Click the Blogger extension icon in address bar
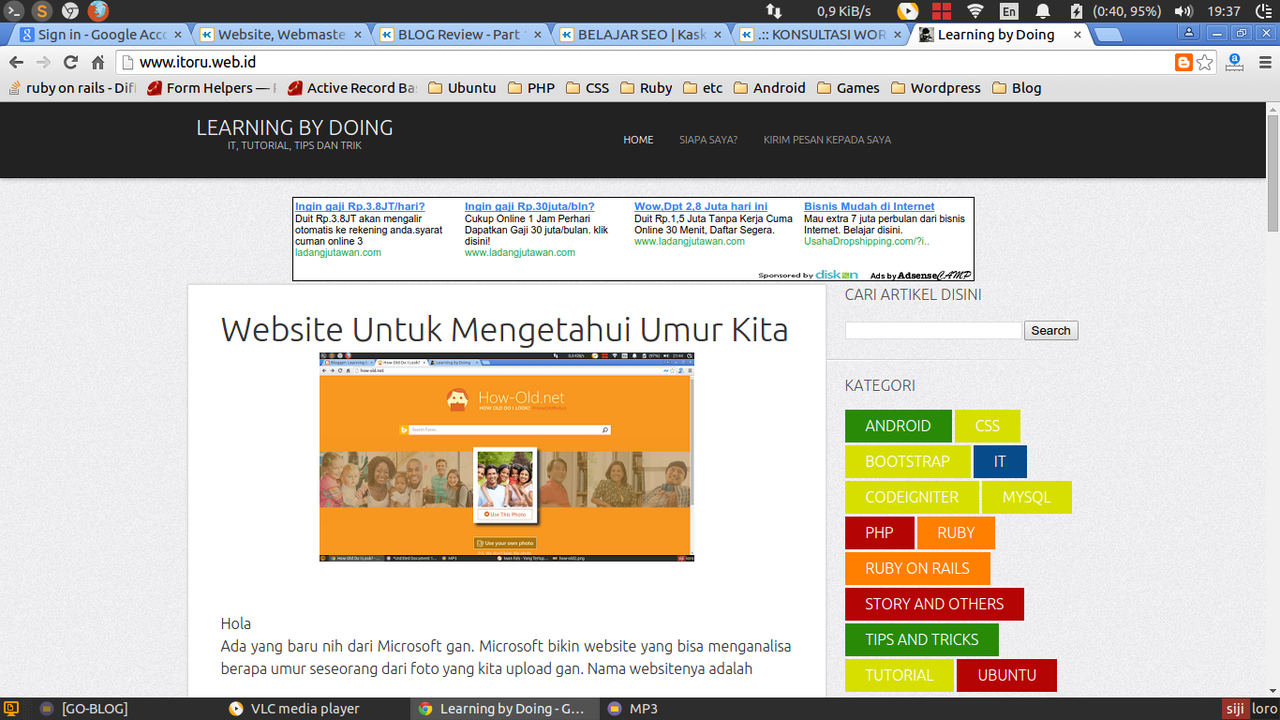1280x720 pixels. pyautogui.click(x=1184, y=62)
